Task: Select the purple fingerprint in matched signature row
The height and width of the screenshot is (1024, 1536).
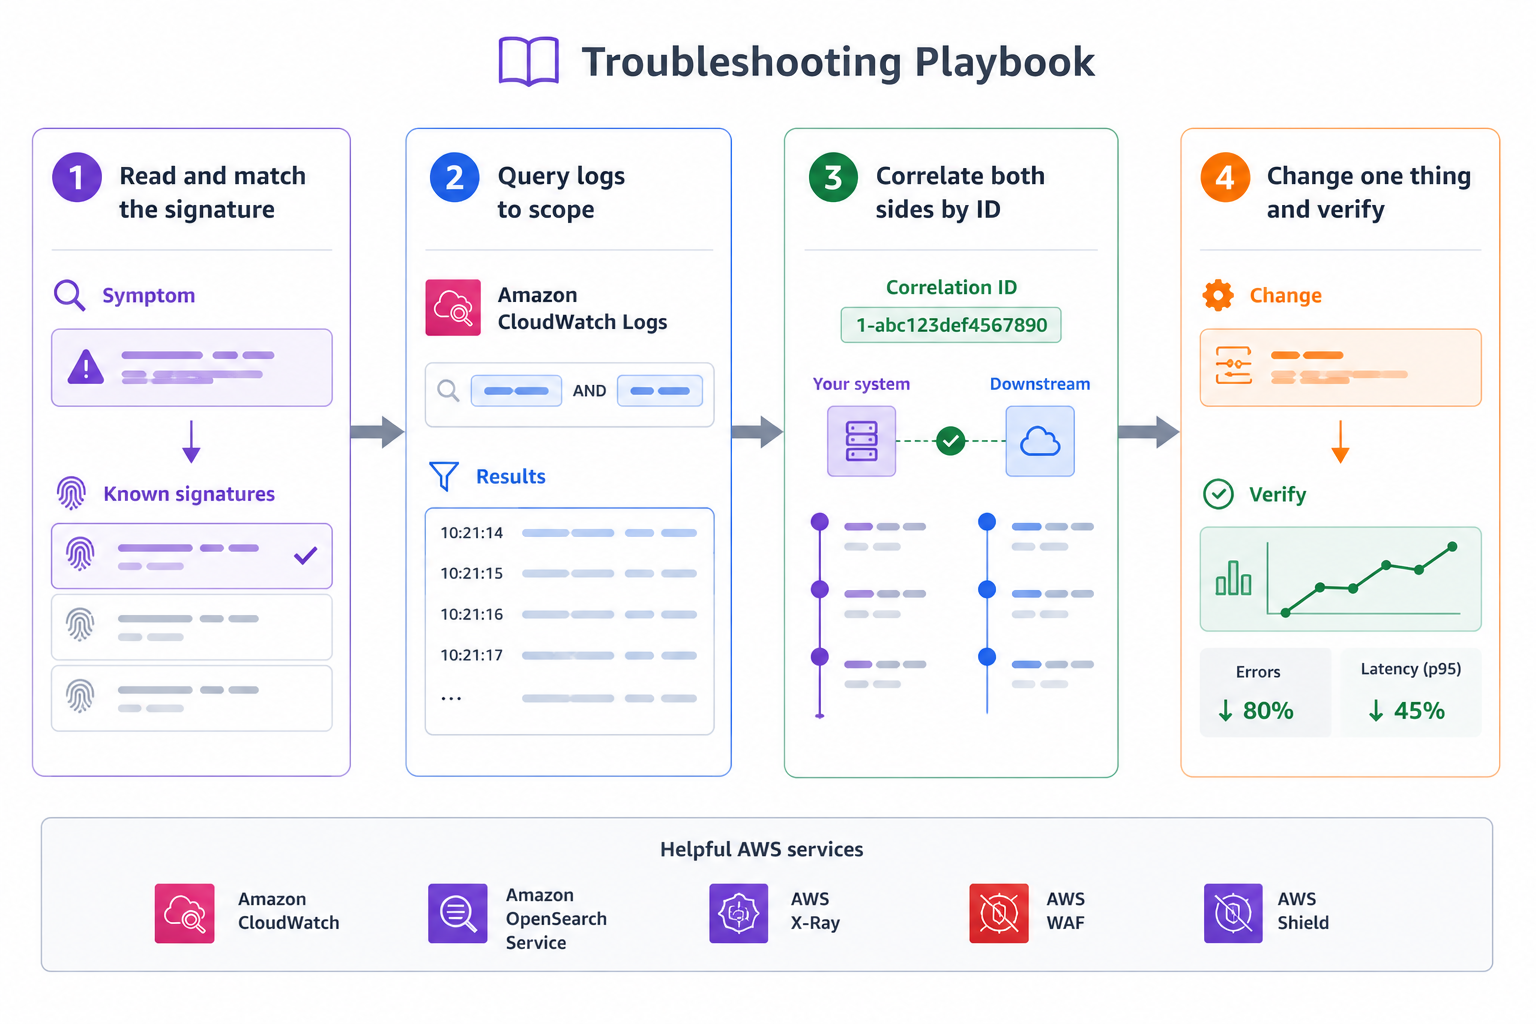Action: tap(80, 554)
